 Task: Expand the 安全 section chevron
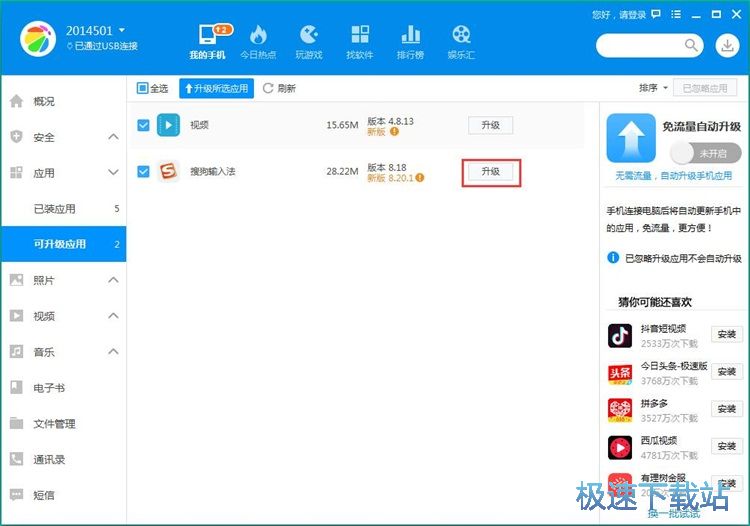[x=113, y=137]
